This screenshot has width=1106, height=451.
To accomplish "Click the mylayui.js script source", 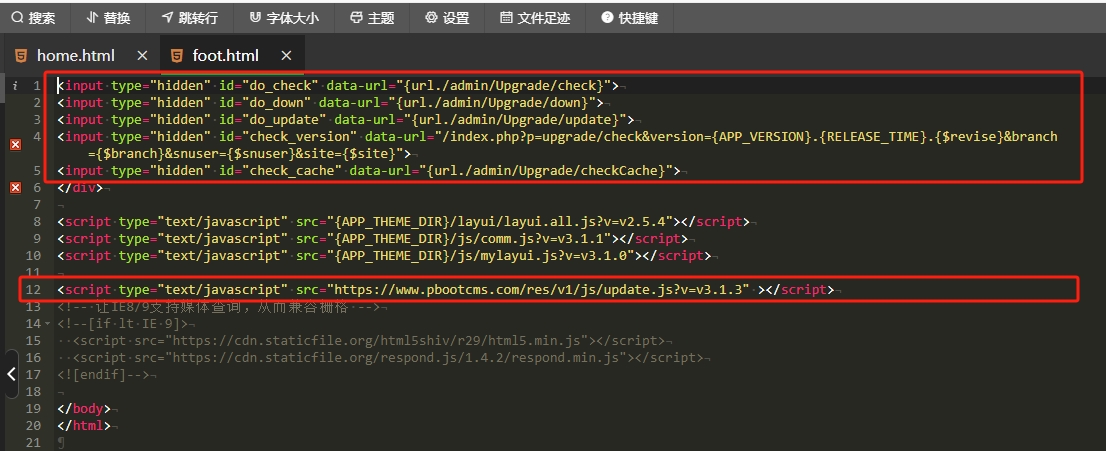I will pos(483,255).
